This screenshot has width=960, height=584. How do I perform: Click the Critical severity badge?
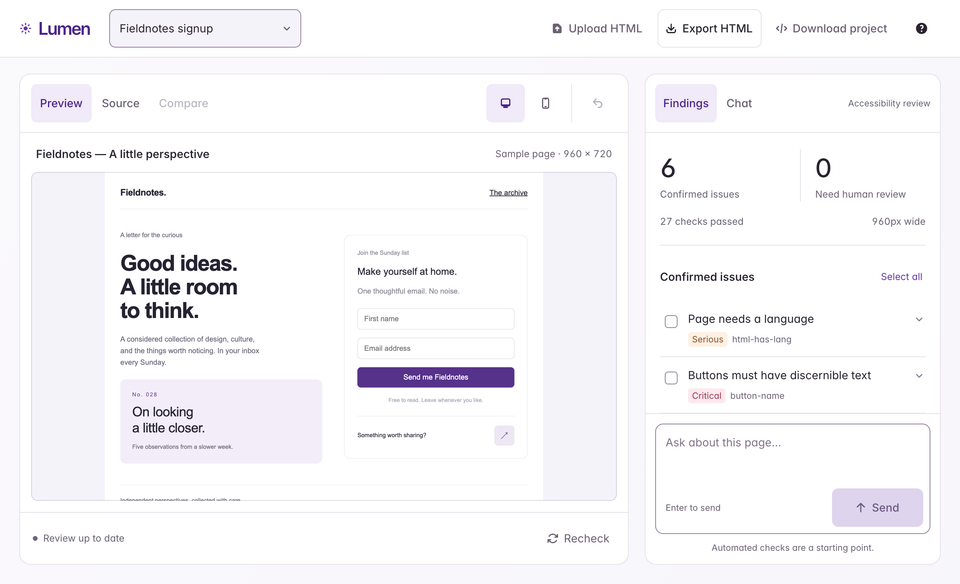pos(707,395)
